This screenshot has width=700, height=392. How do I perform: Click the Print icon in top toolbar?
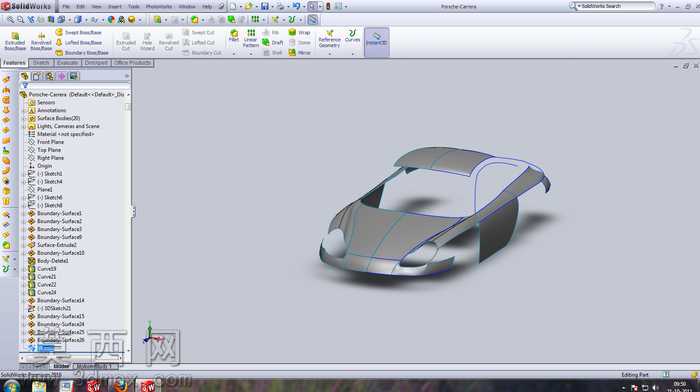(x=280, y=7)
